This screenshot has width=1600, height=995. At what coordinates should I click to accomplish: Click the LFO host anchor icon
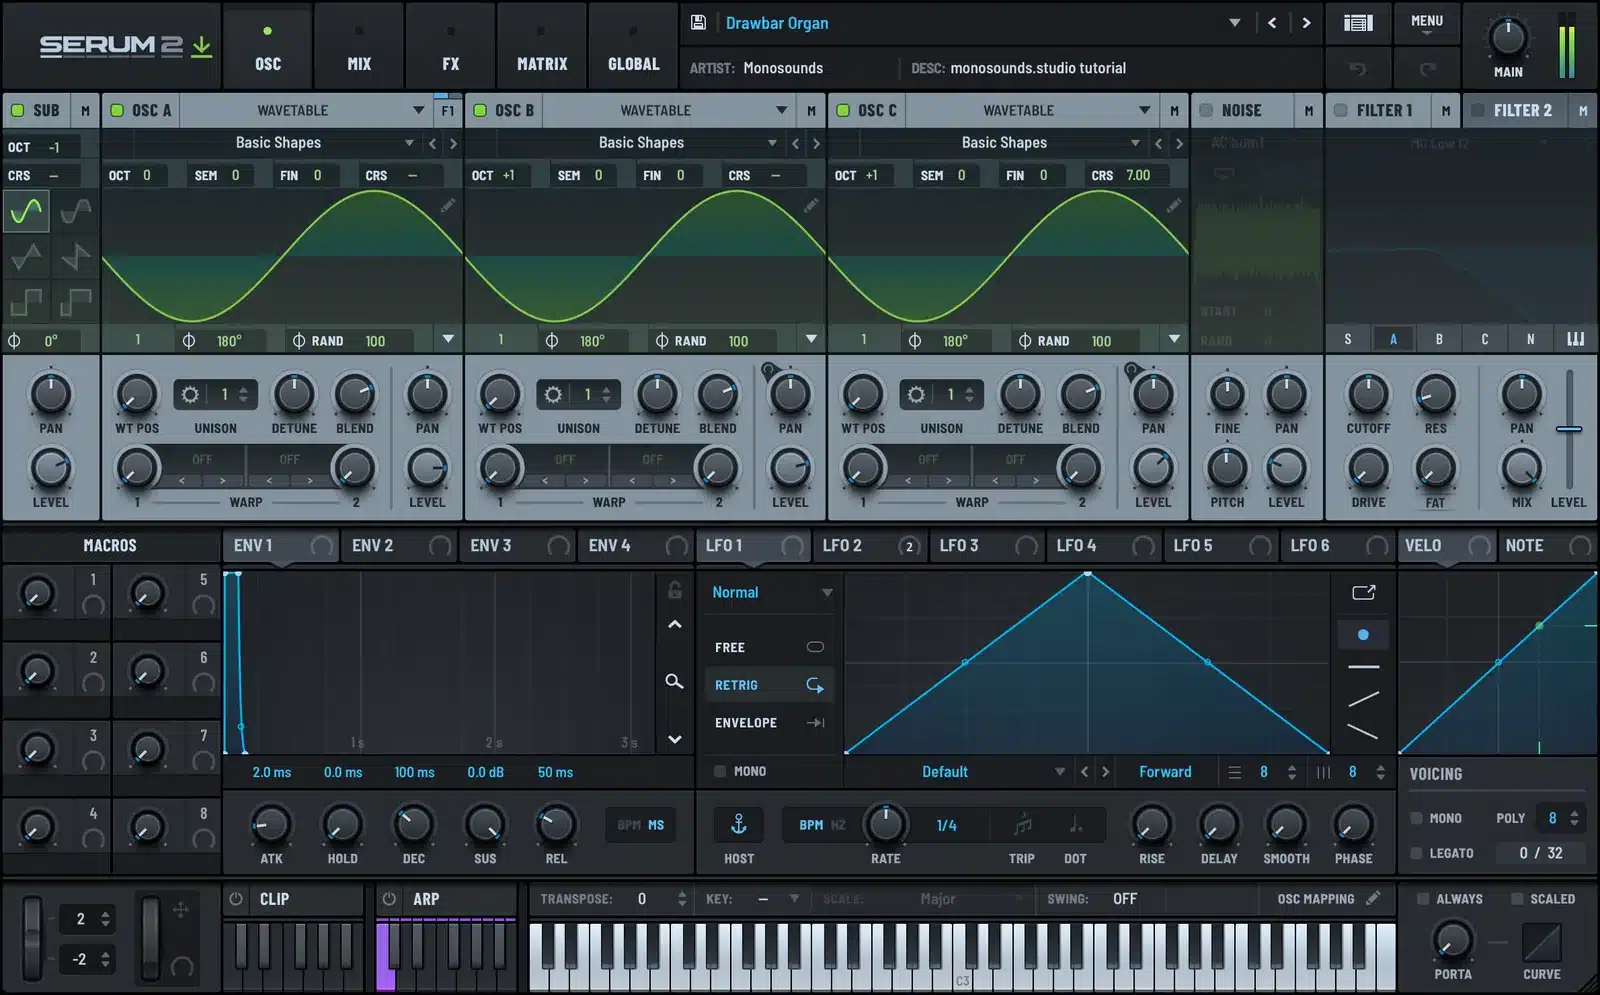coord(739,824)
